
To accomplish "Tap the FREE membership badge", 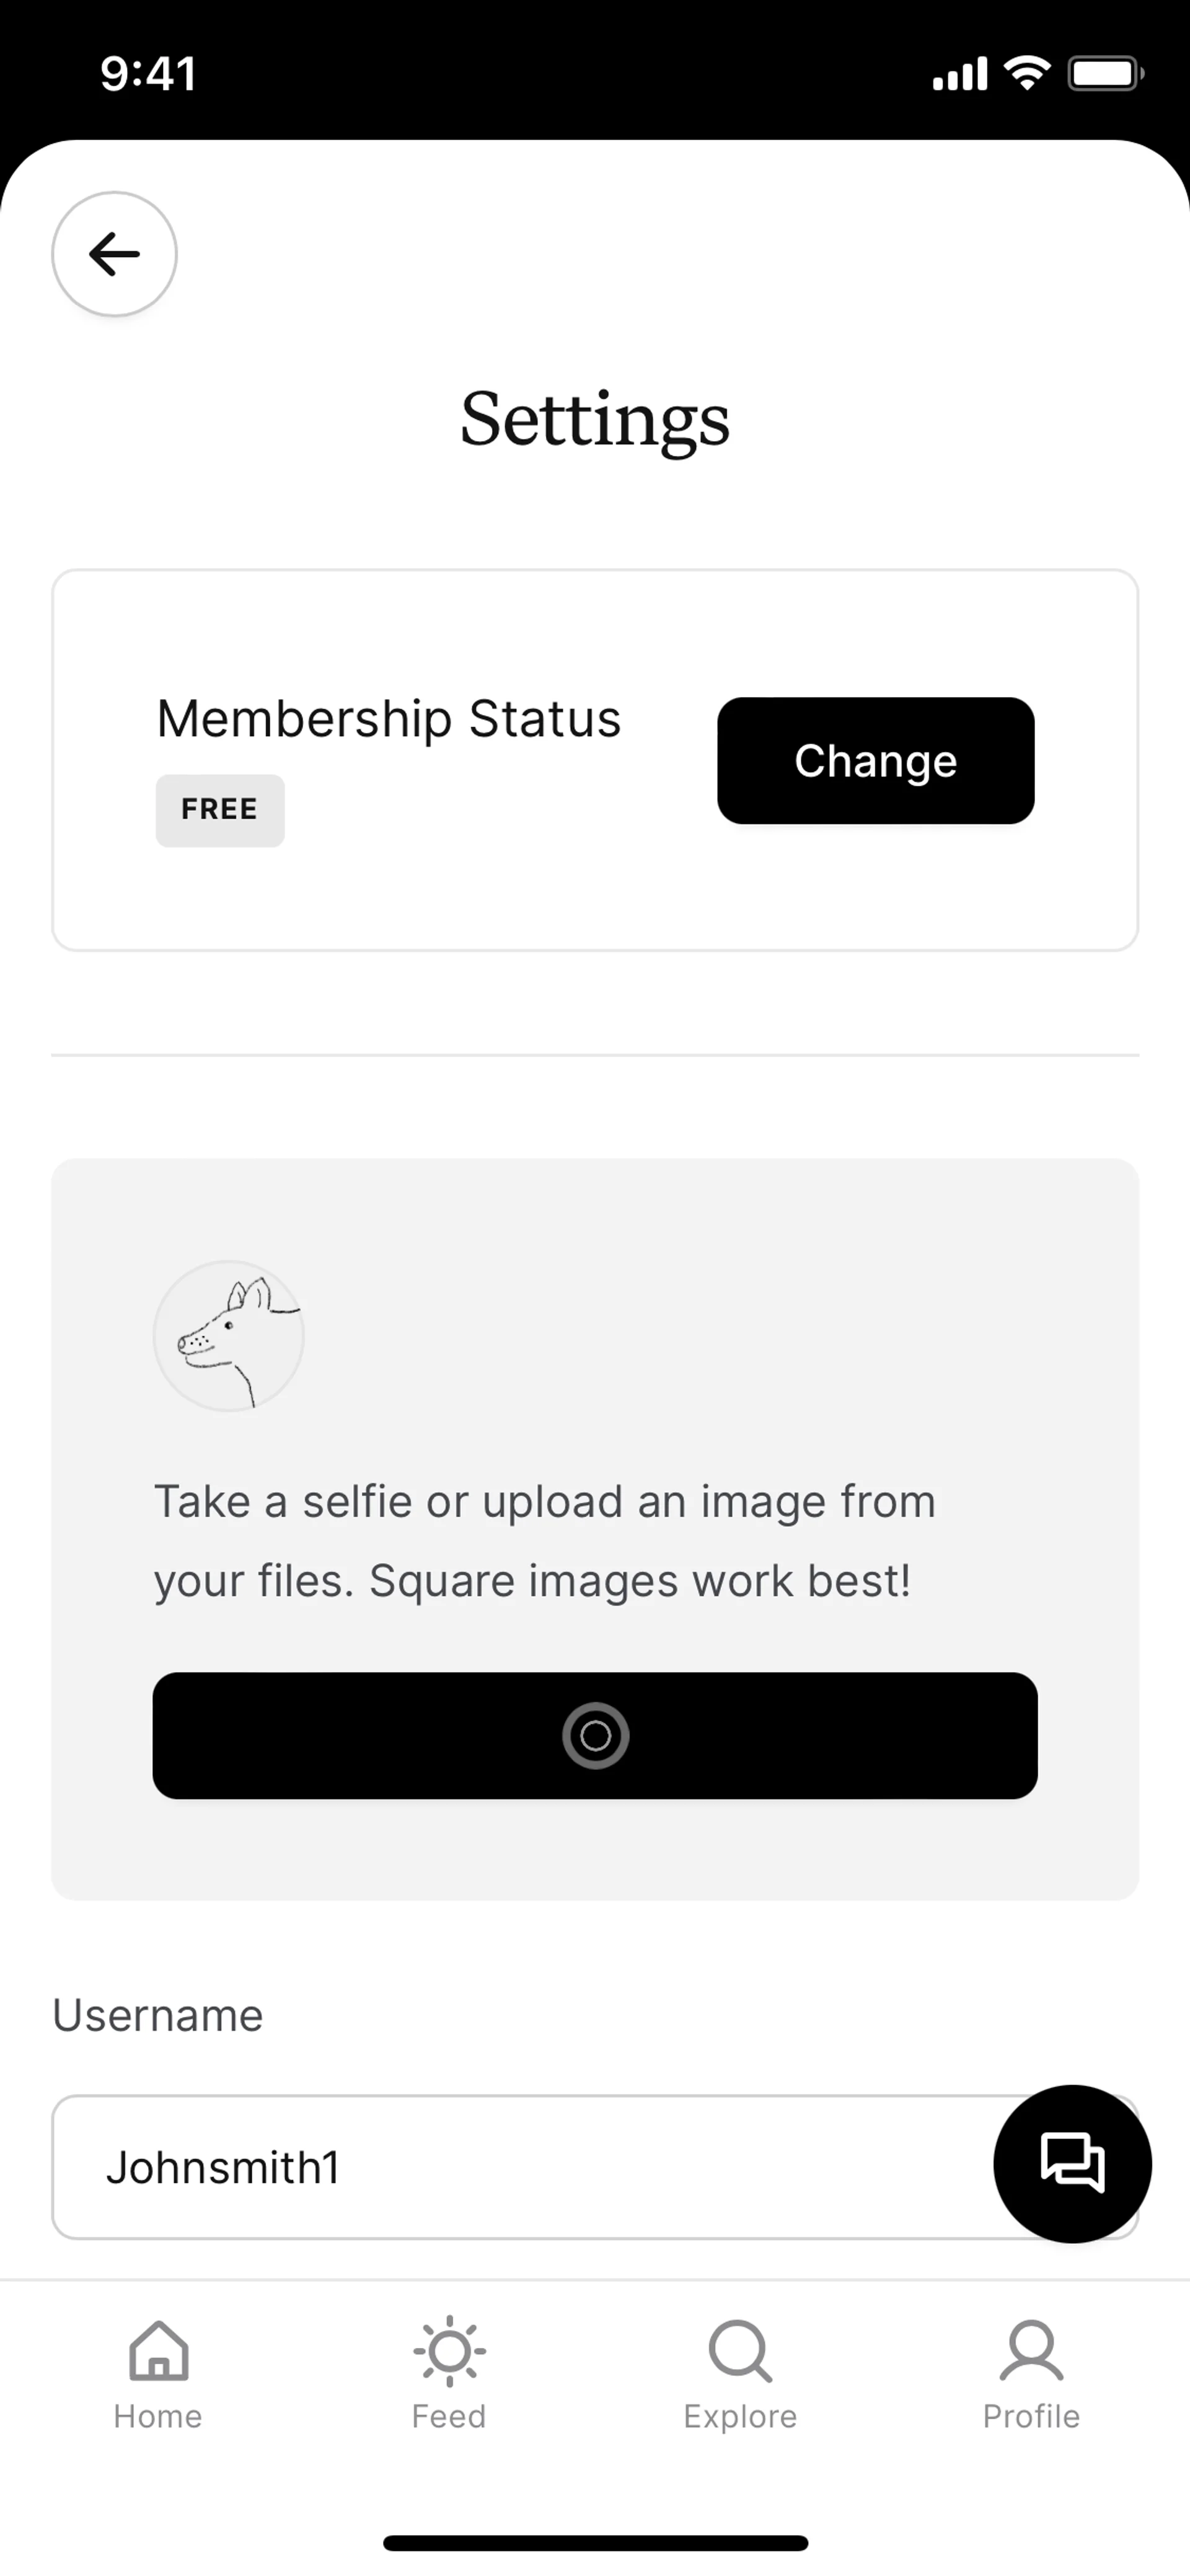I will 220,810.
